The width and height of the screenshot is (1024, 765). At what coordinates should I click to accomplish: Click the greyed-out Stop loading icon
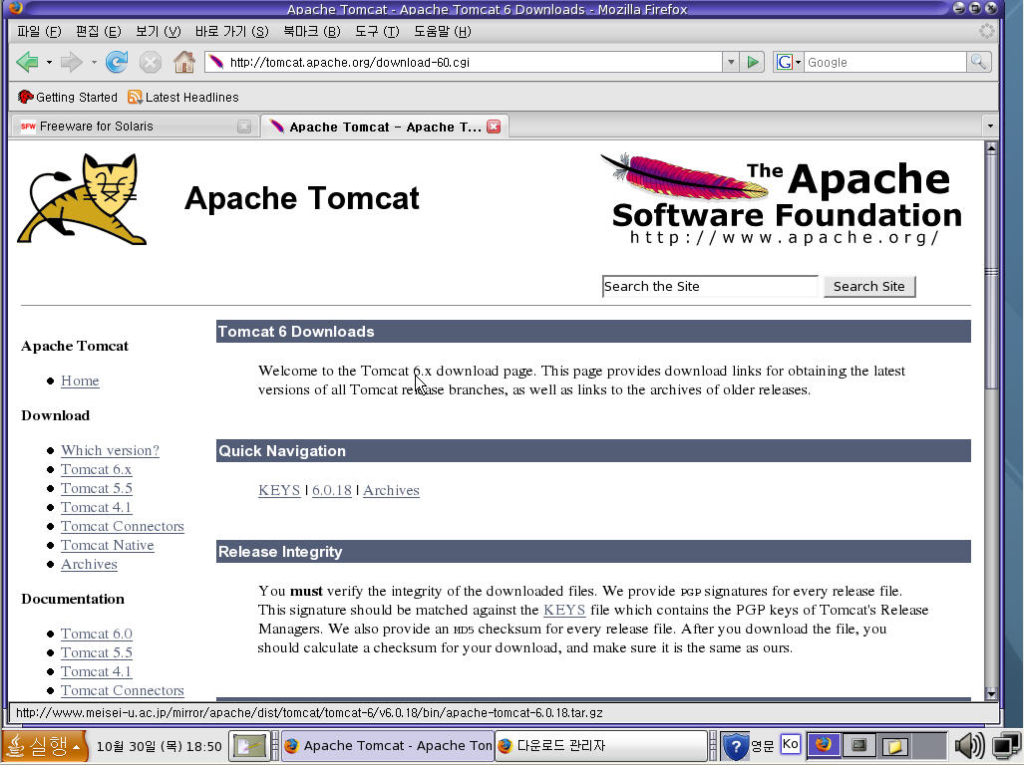tap(150, 63)
